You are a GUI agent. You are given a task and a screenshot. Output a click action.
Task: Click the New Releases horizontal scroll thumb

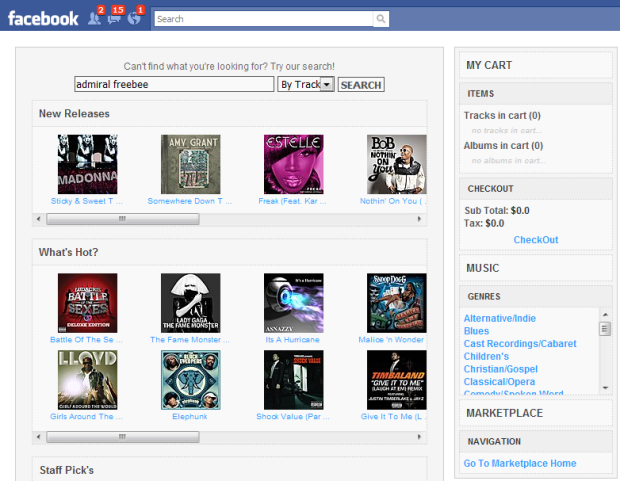pyautogui.click(x=123, y=219)
